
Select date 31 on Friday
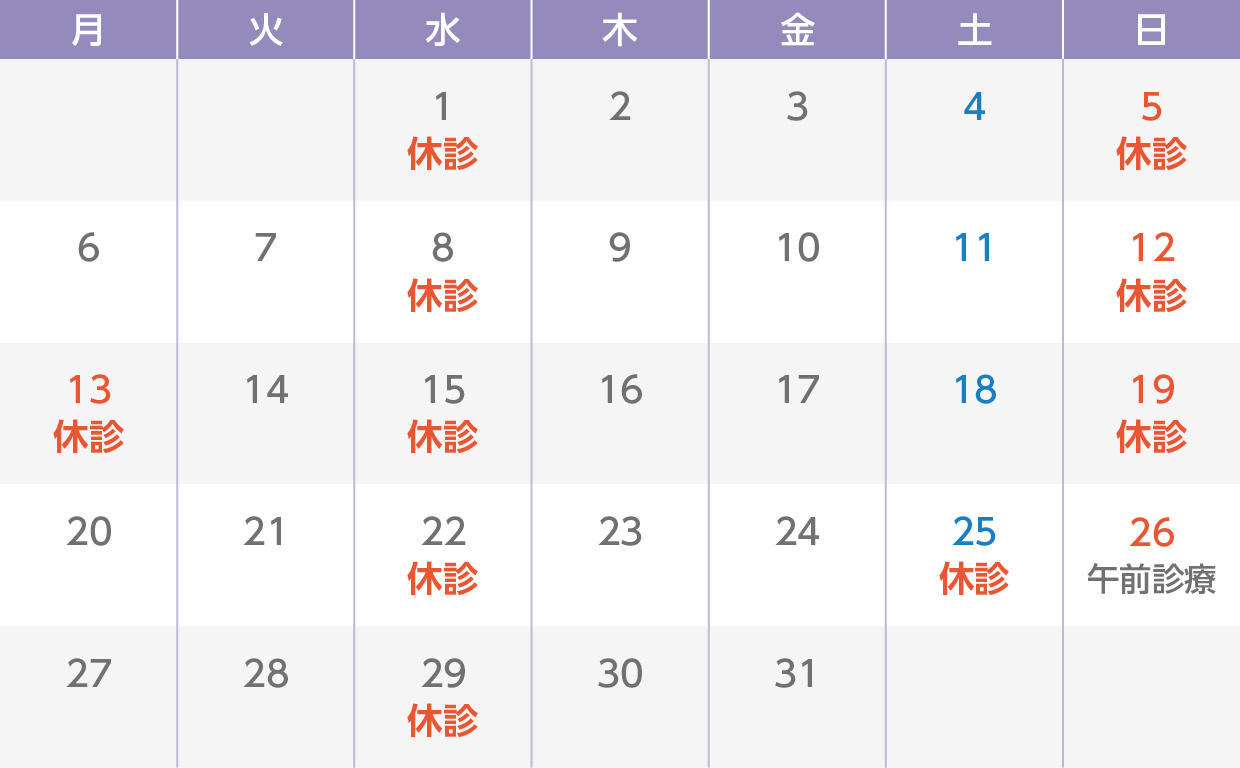tap(797, 697)
